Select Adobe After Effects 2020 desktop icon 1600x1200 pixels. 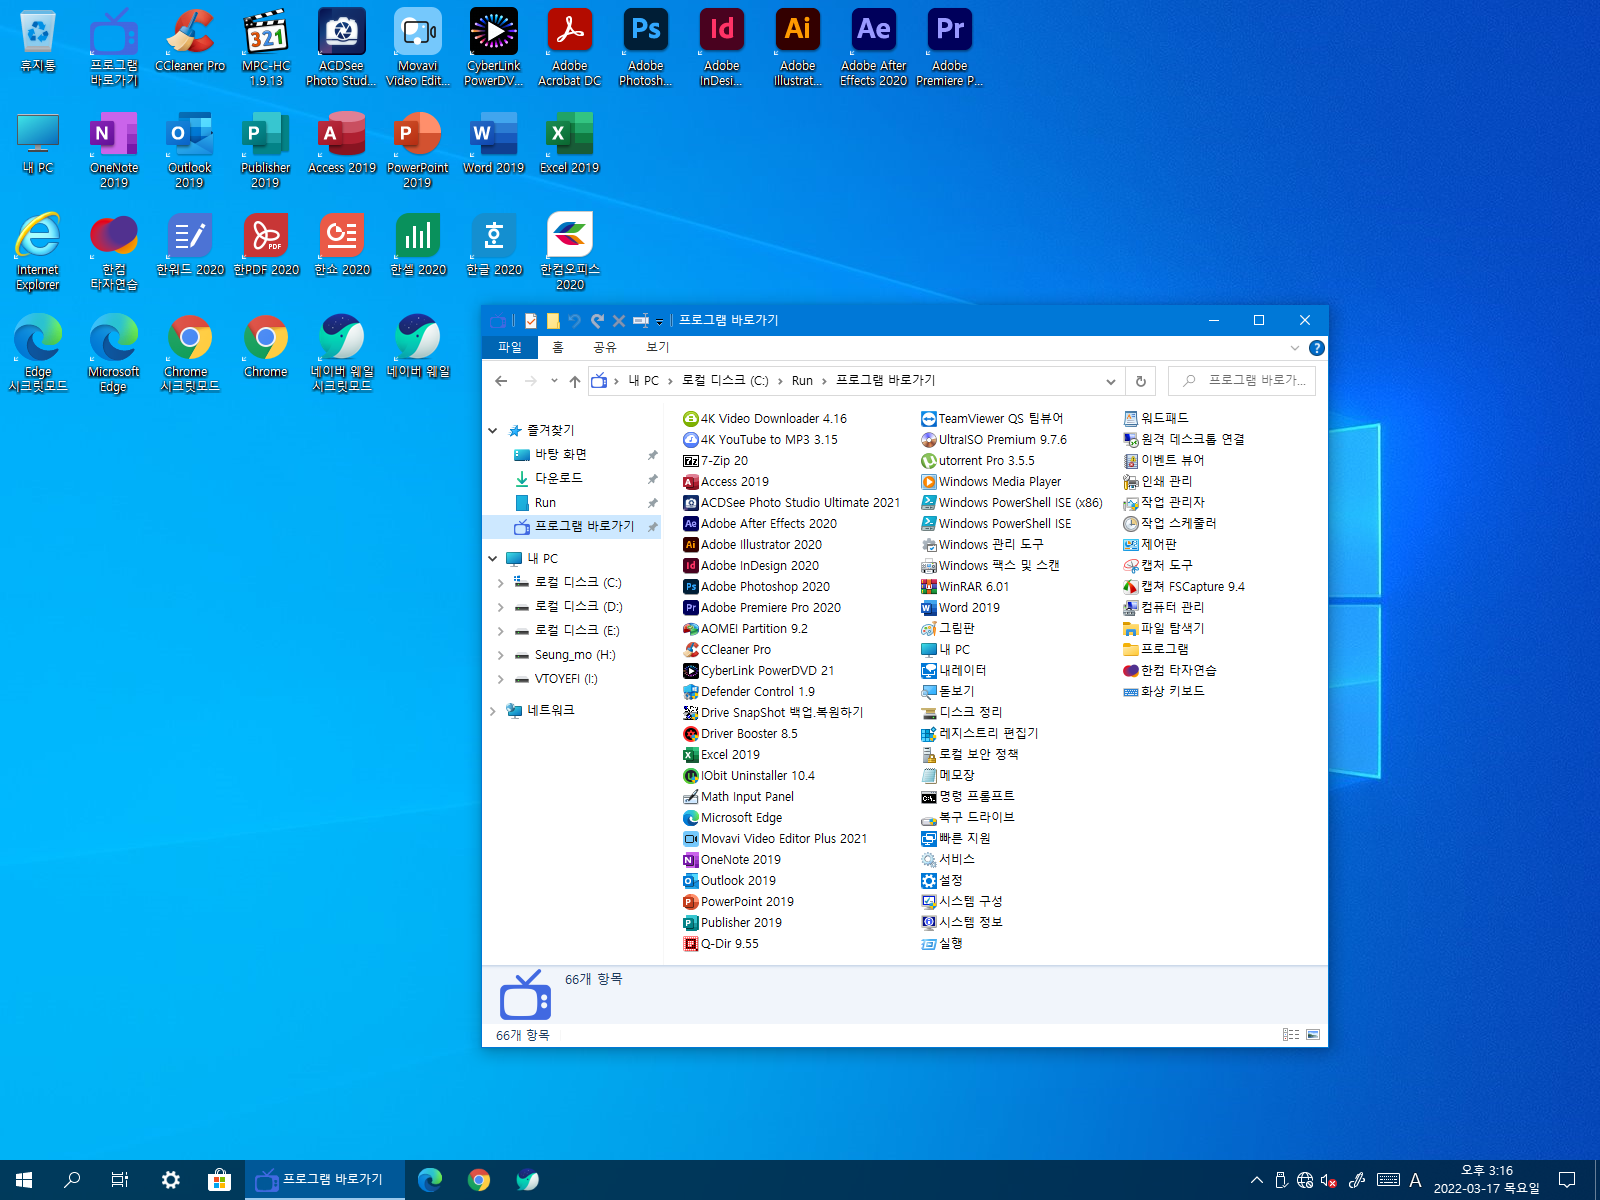click(874, 47)
